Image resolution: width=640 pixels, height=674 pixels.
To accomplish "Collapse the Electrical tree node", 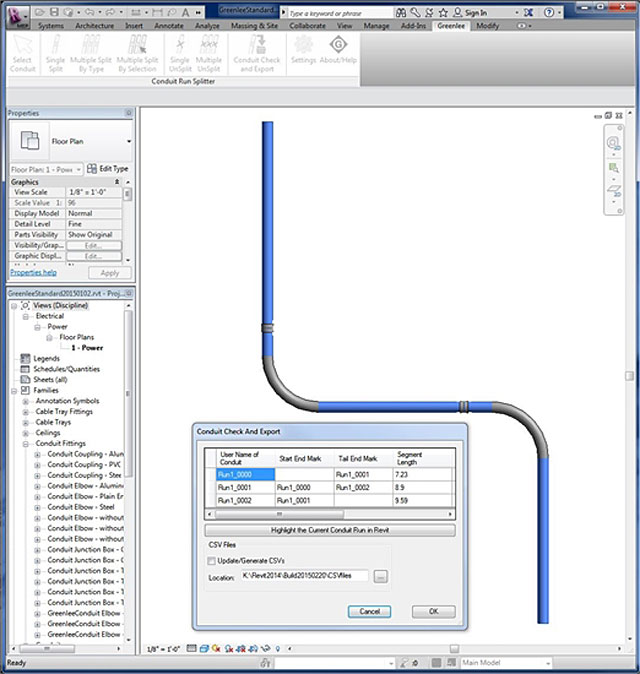I will pos(26,316).
